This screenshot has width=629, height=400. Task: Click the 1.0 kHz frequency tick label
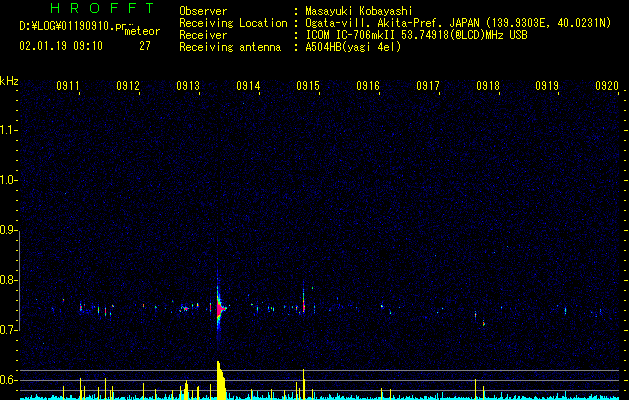click(x=8, y=180)
